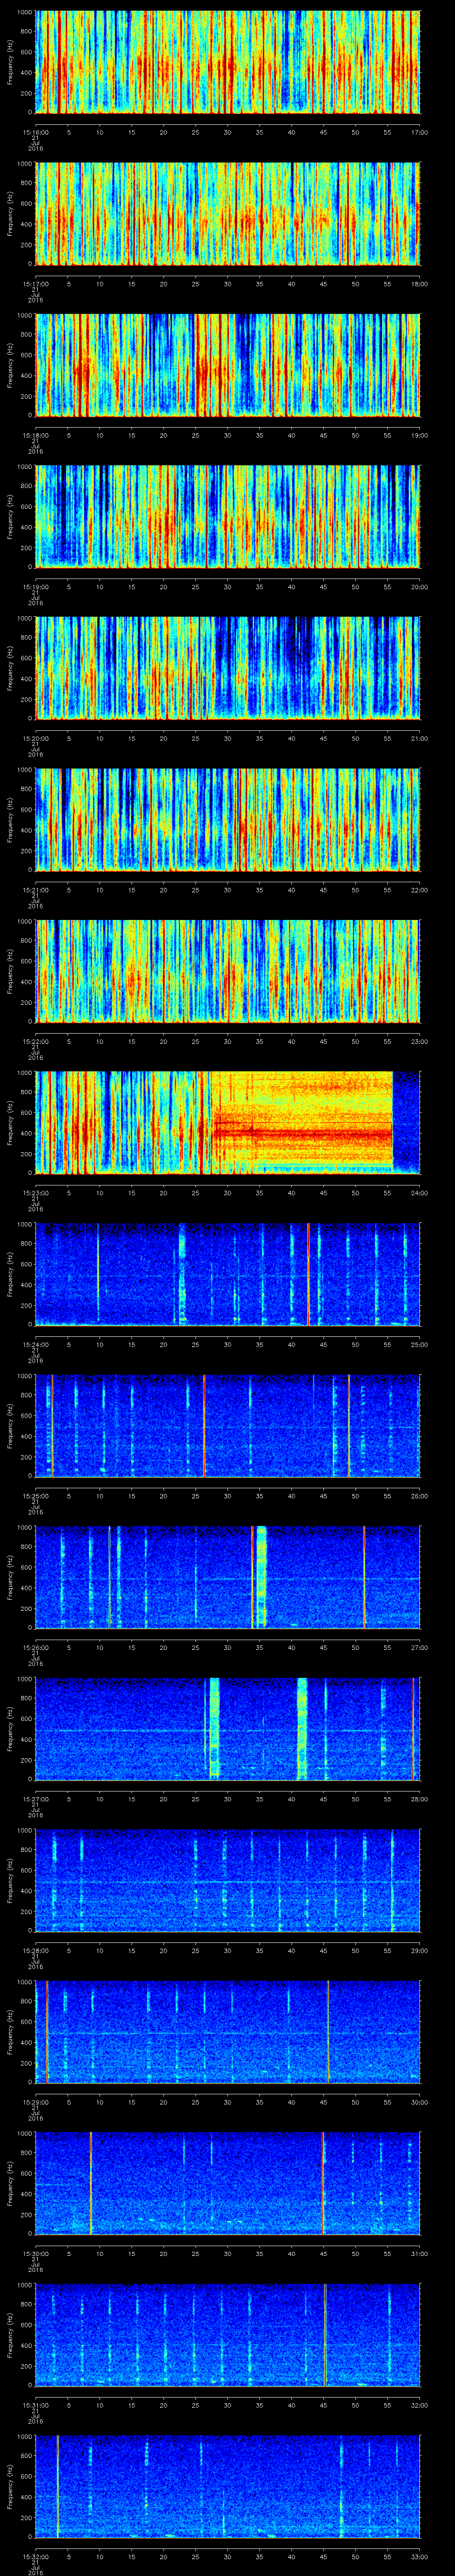Click the vertical line near 45s in 15:31 panel

[x=325, y=2333]
